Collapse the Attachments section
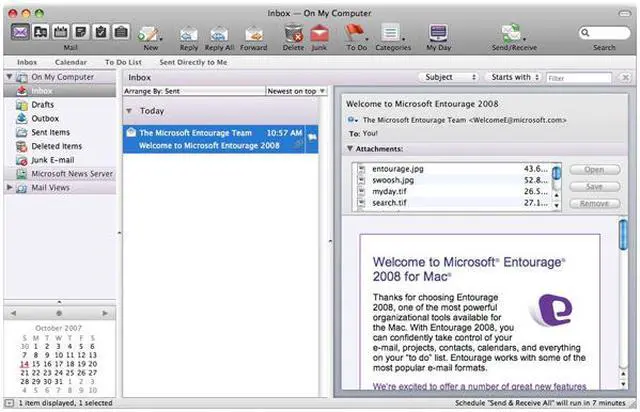This screenshot has height=412, width=640. click(x=350, y=149)
